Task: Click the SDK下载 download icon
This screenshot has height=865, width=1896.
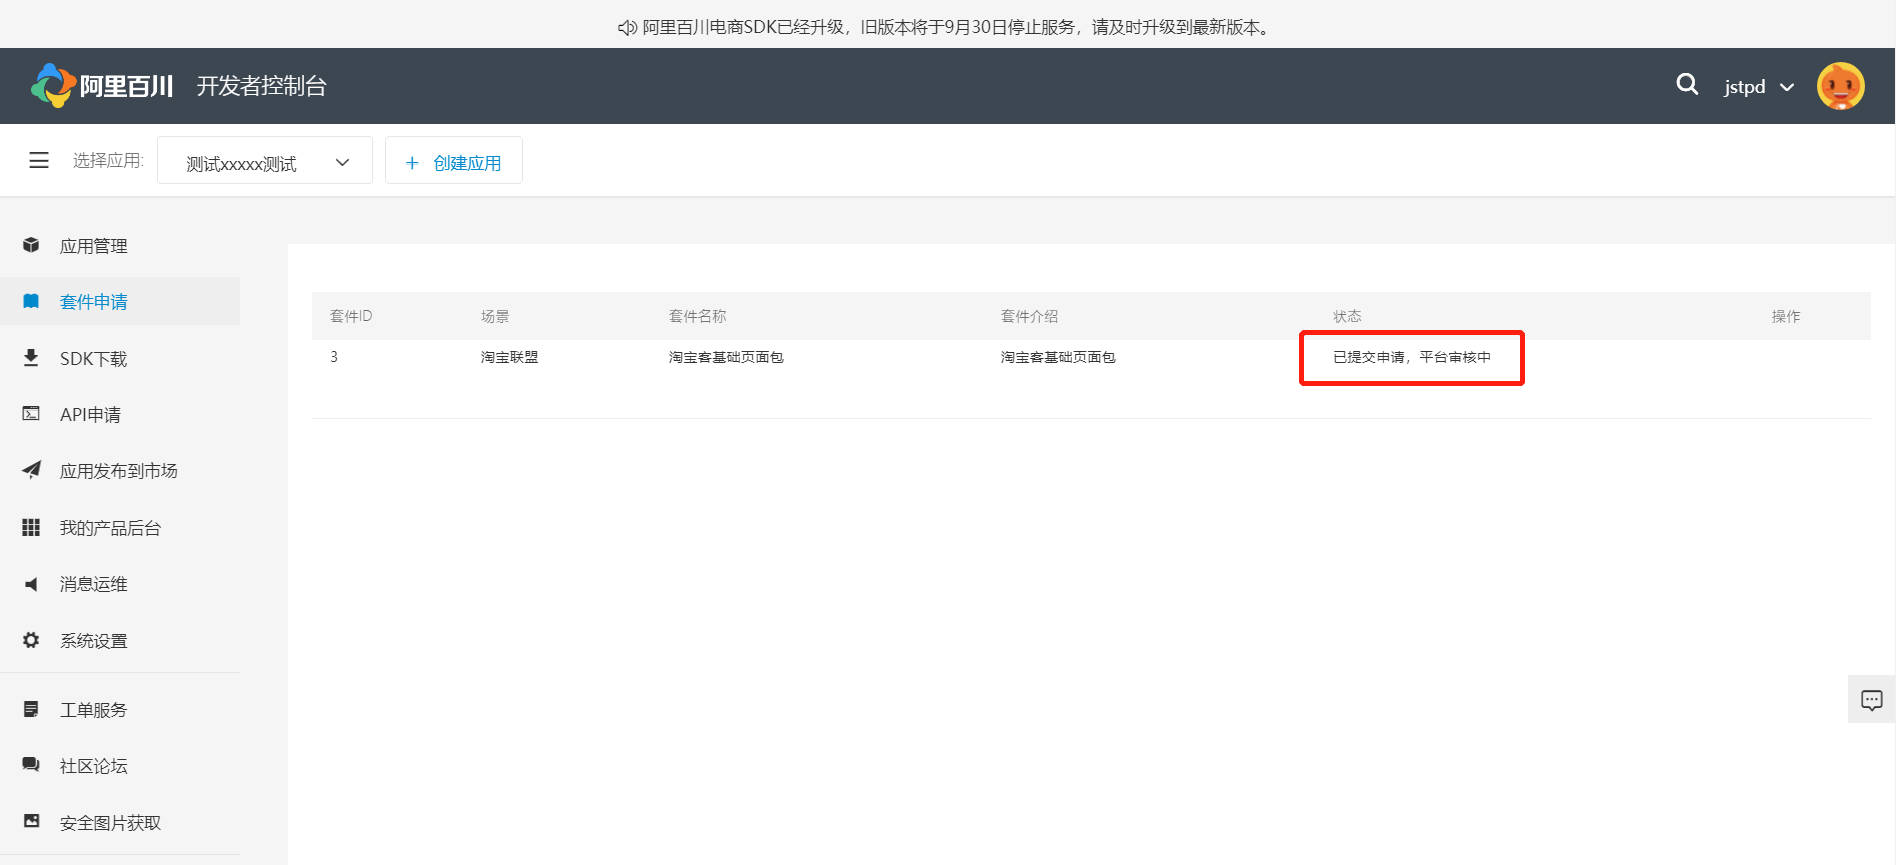Action: 31,358
